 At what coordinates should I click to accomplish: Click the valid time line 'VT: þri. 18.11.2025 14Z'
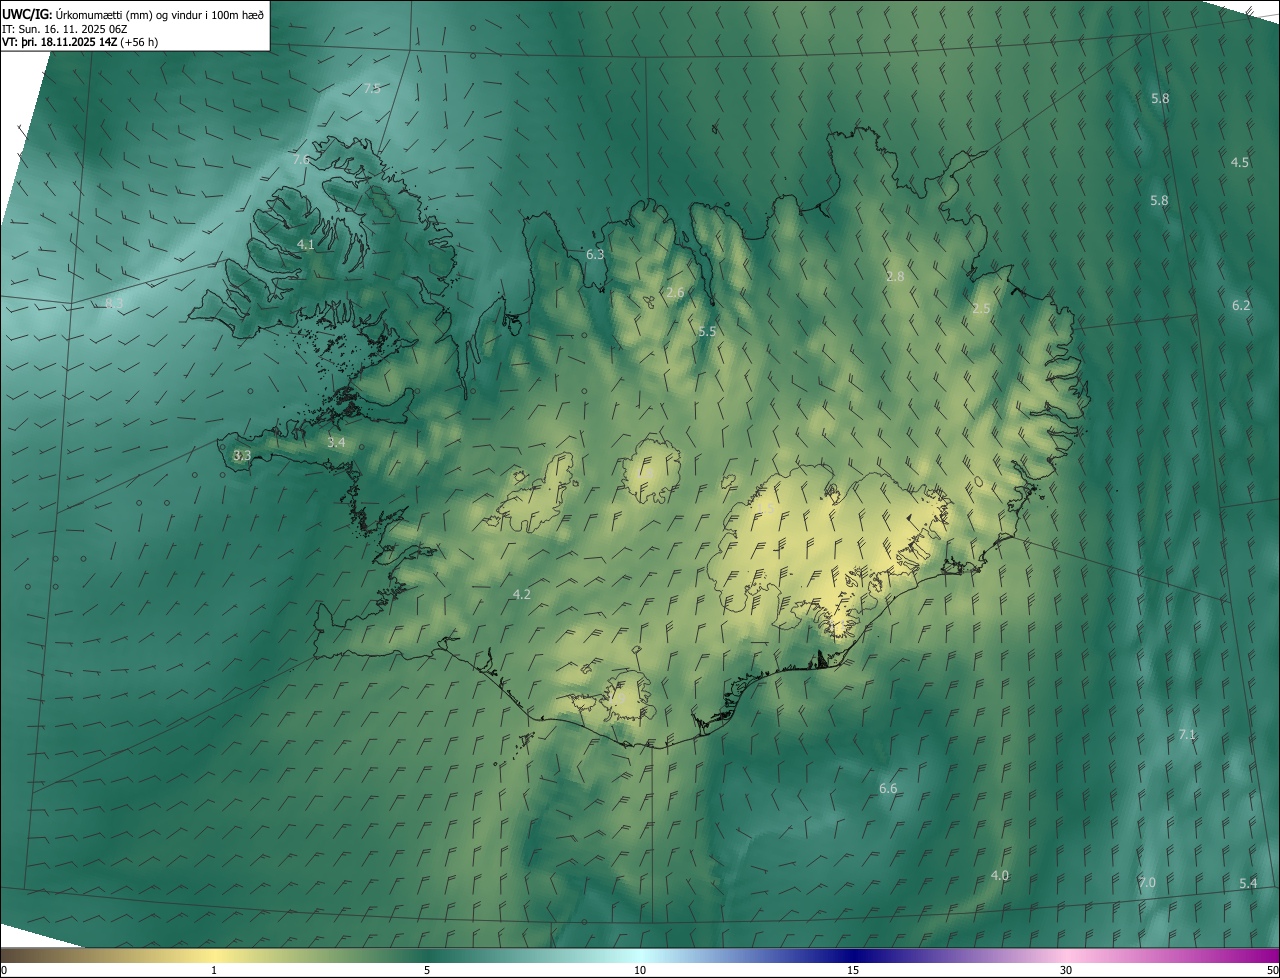click(x=59, y=42)
